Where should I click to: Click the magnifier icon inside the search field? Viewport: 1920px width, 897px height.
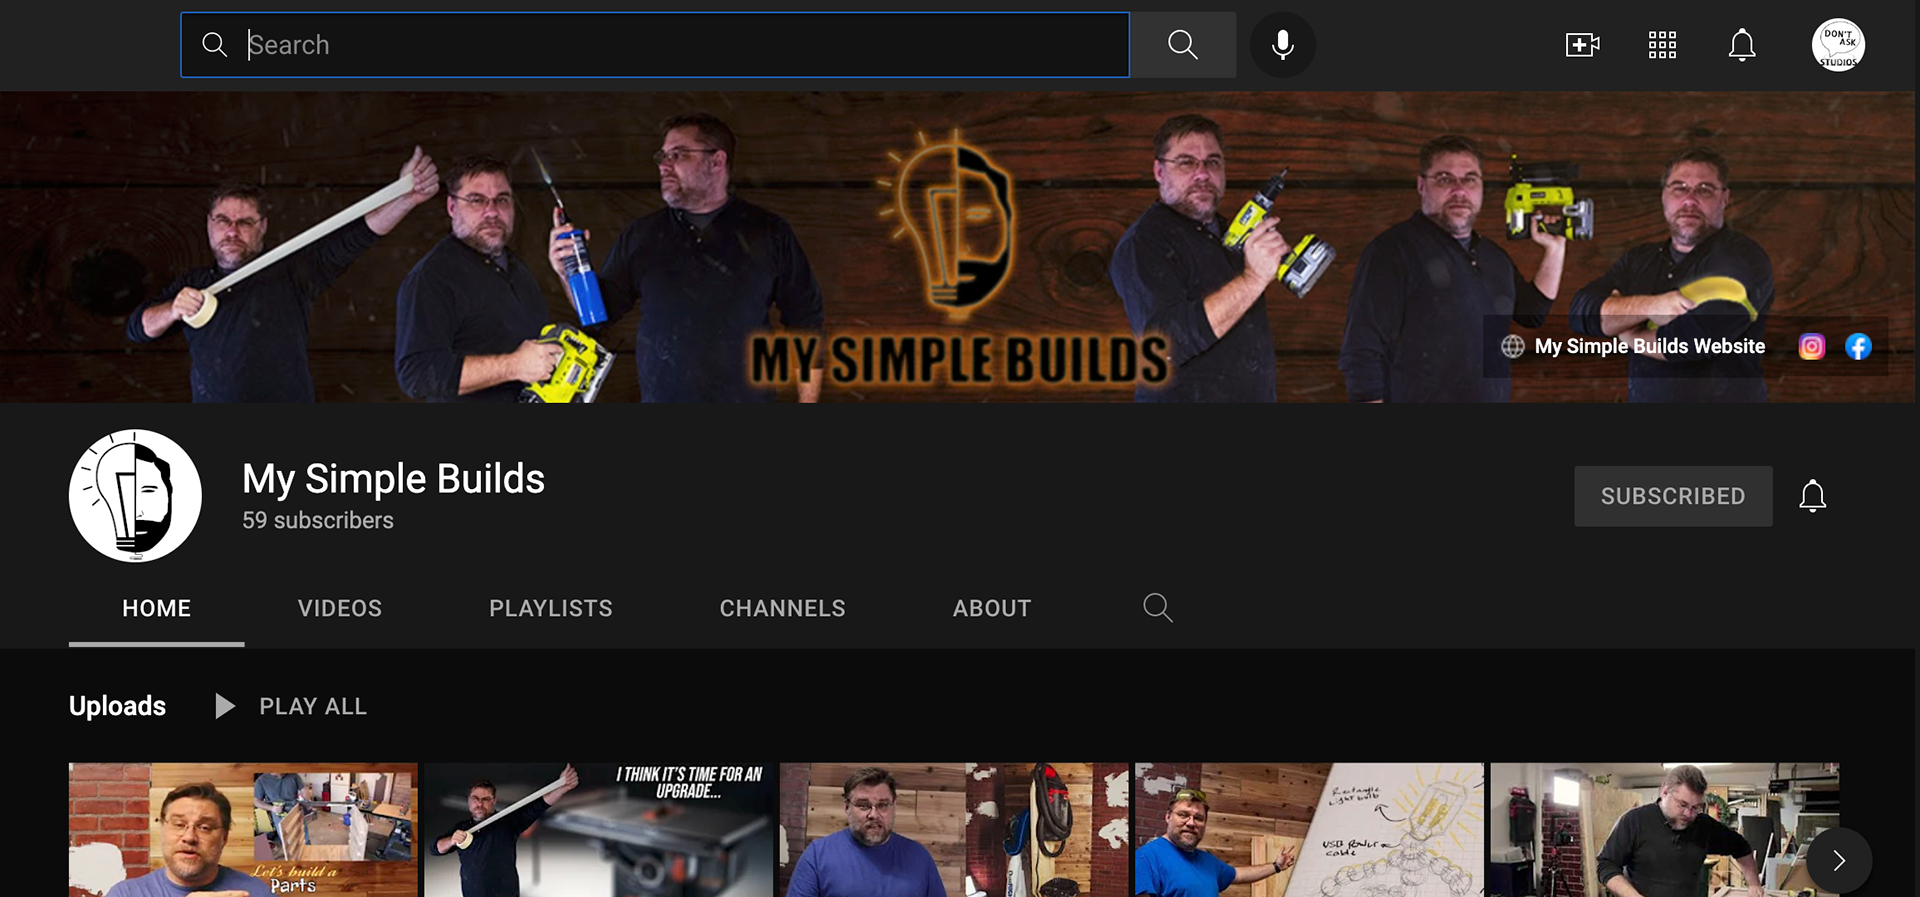point(214,45)
